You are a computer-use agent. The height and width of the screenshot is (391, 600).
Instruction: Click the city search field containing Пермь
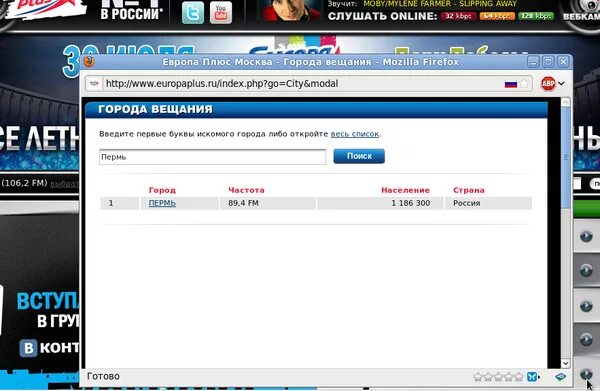[x=212, y=157]
